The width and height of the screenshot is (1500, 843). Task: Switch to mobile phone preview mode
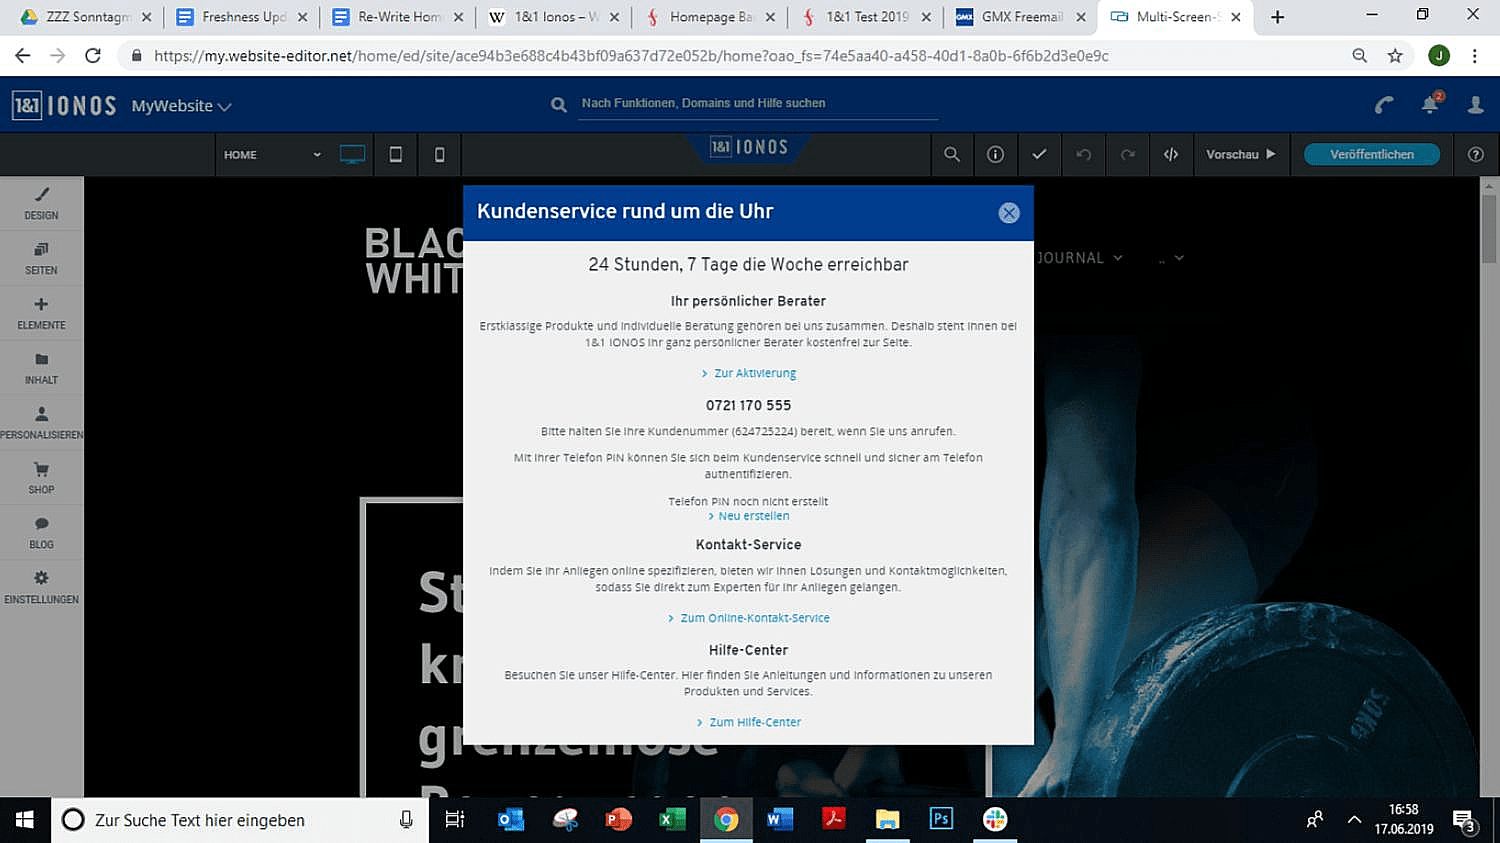pyautogui.click(x=439, y=154)
